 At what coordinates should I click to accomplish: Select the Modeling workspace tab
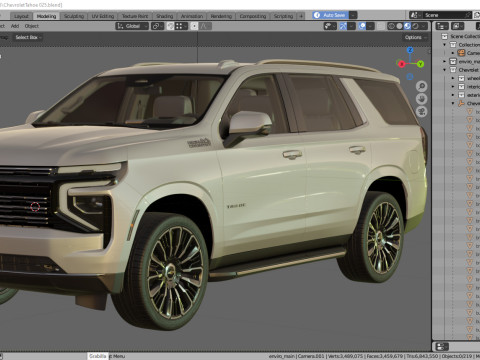(46, 16)
